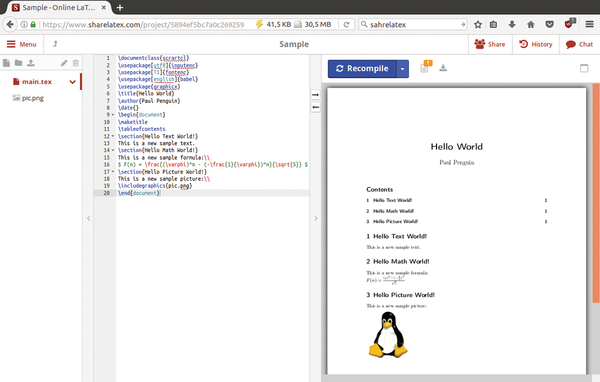The width and height of the screenshot is (600, 382).
Task: Open the main.tex file options chevron
Action: point(72,82)
